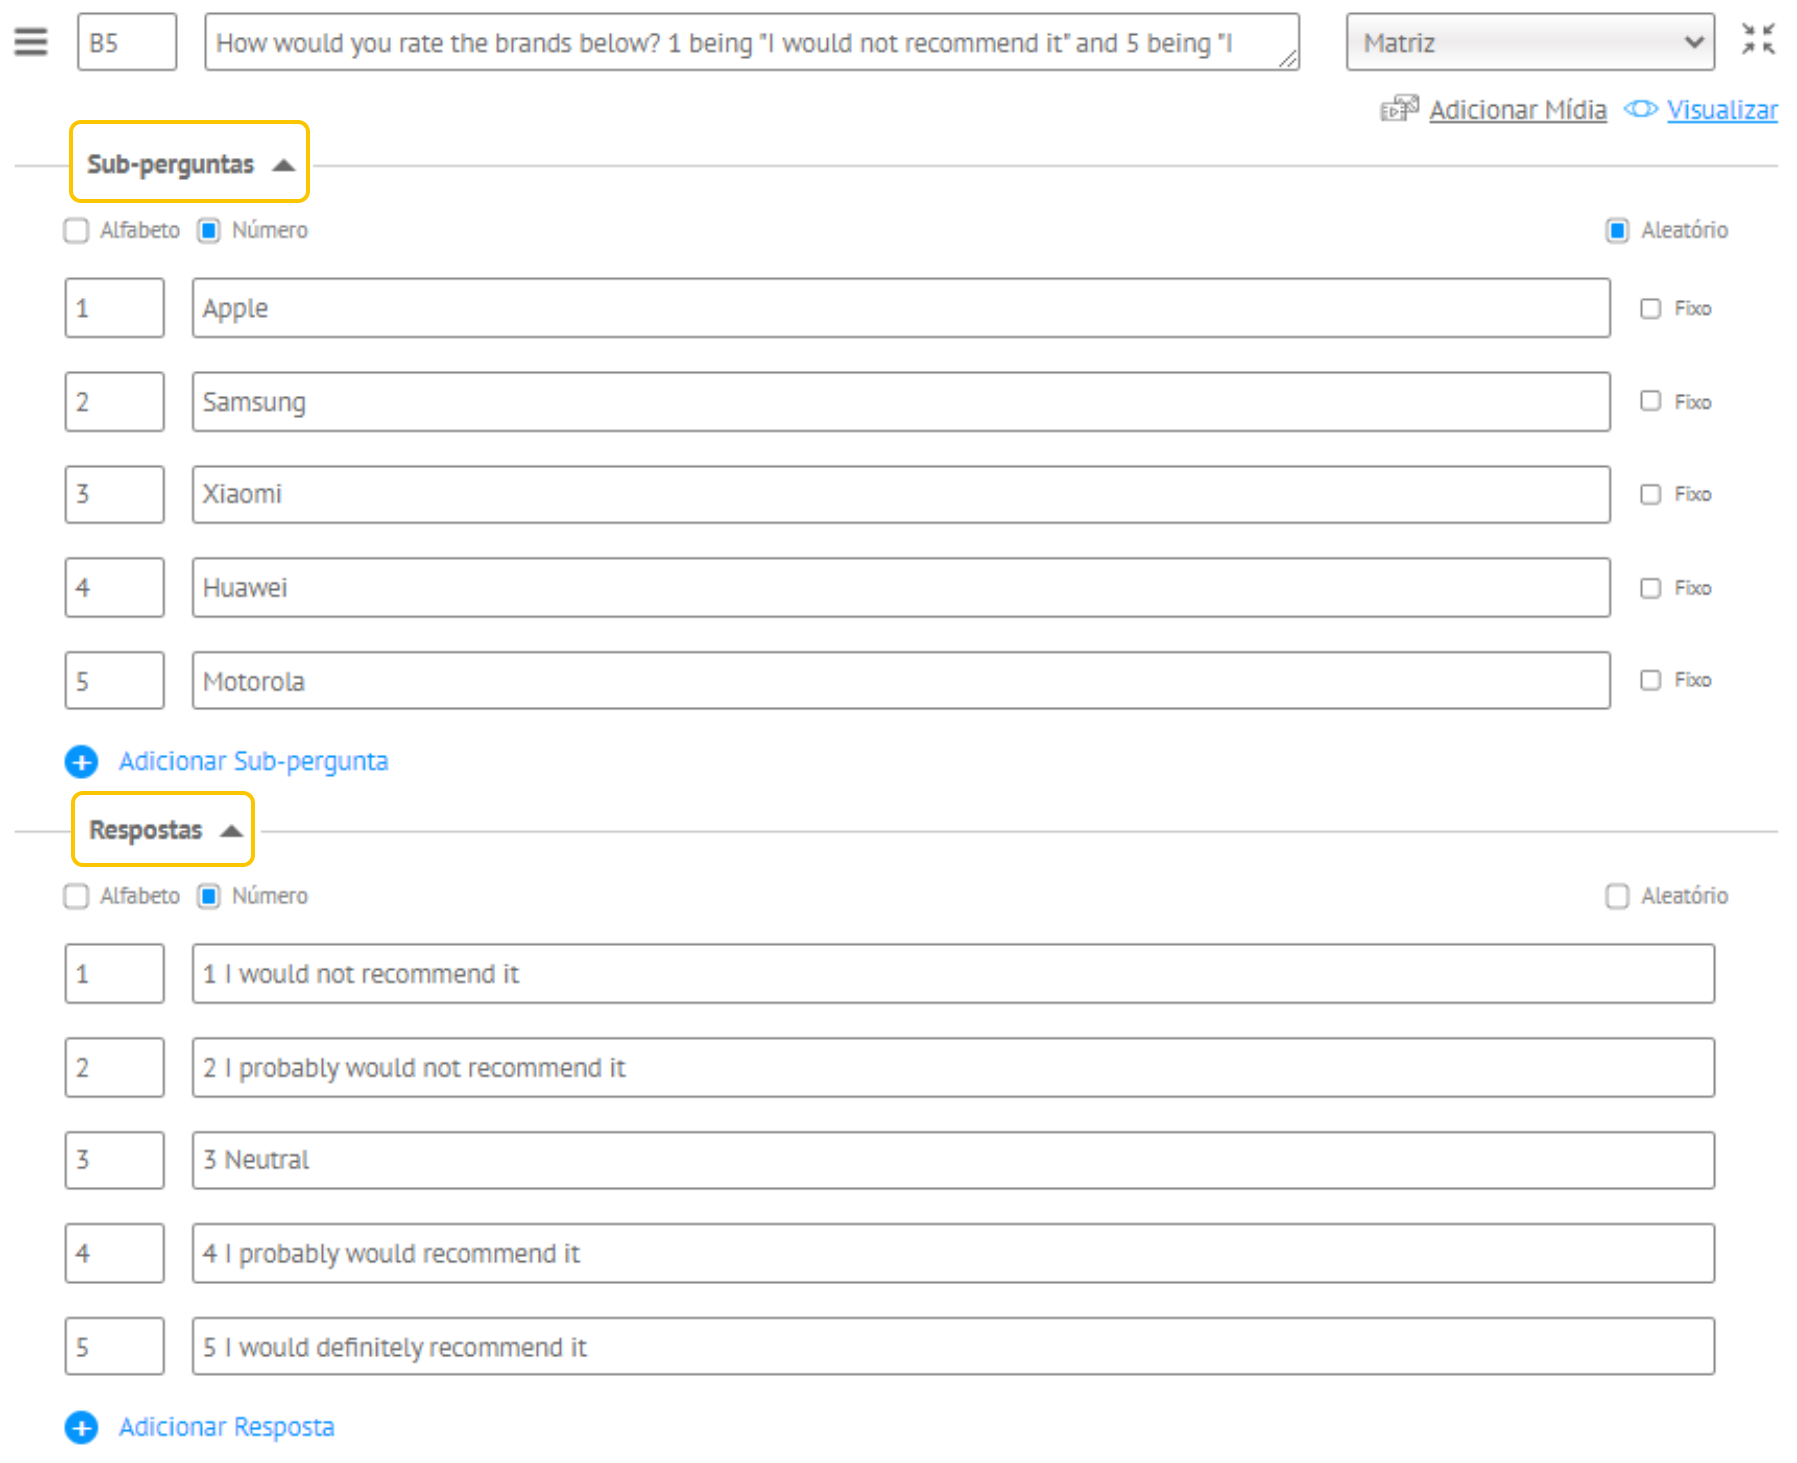Toggle Aleatório for Sub-perguntas
The width and height of the screenshot is (1797, 1463).
tap(1617, 231)
